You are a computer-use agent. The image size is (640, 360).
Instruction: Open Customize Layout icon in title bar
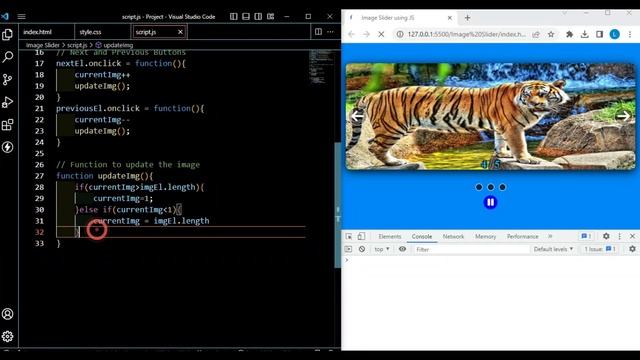click(x=271, y=17)
